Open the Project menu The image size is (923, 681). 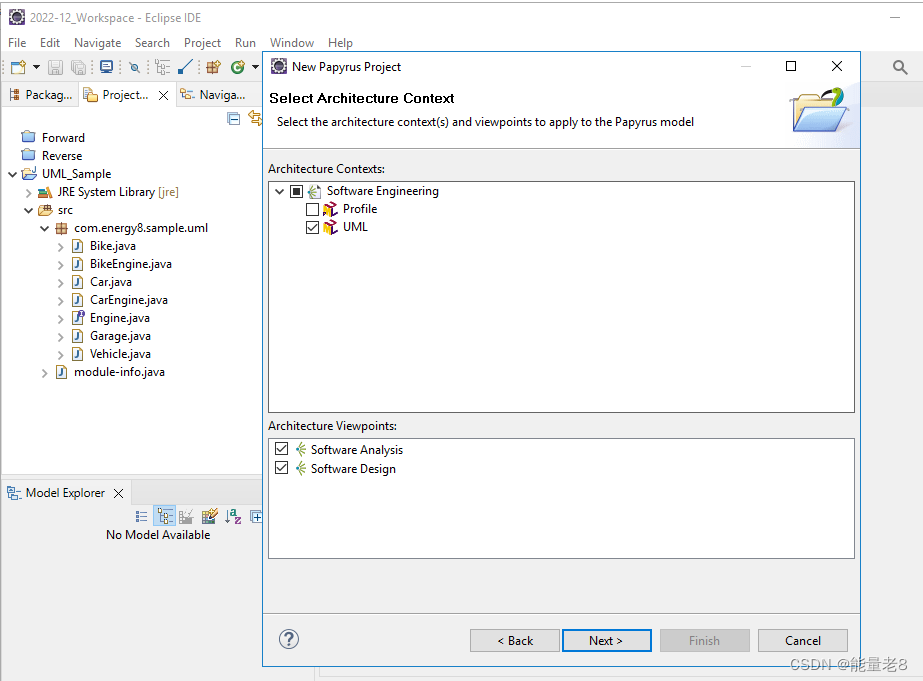202,42
